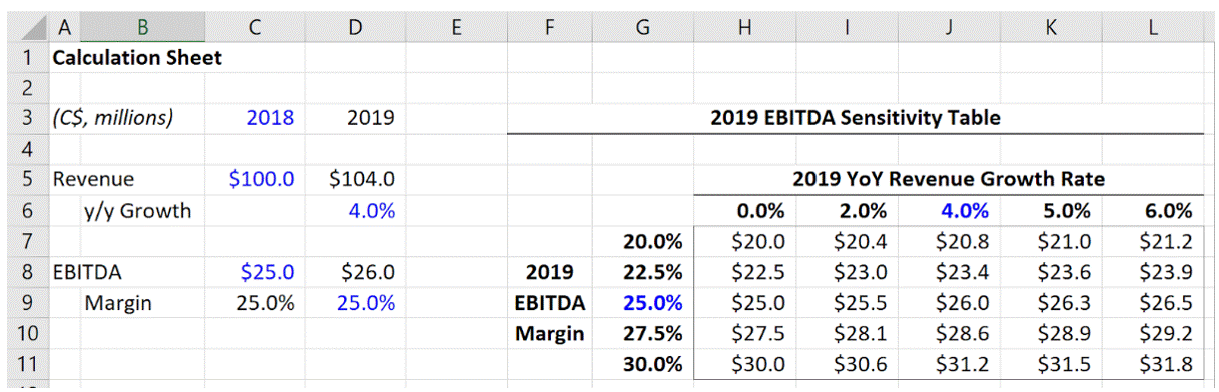Select row 9 header

(x=28, y=302)
